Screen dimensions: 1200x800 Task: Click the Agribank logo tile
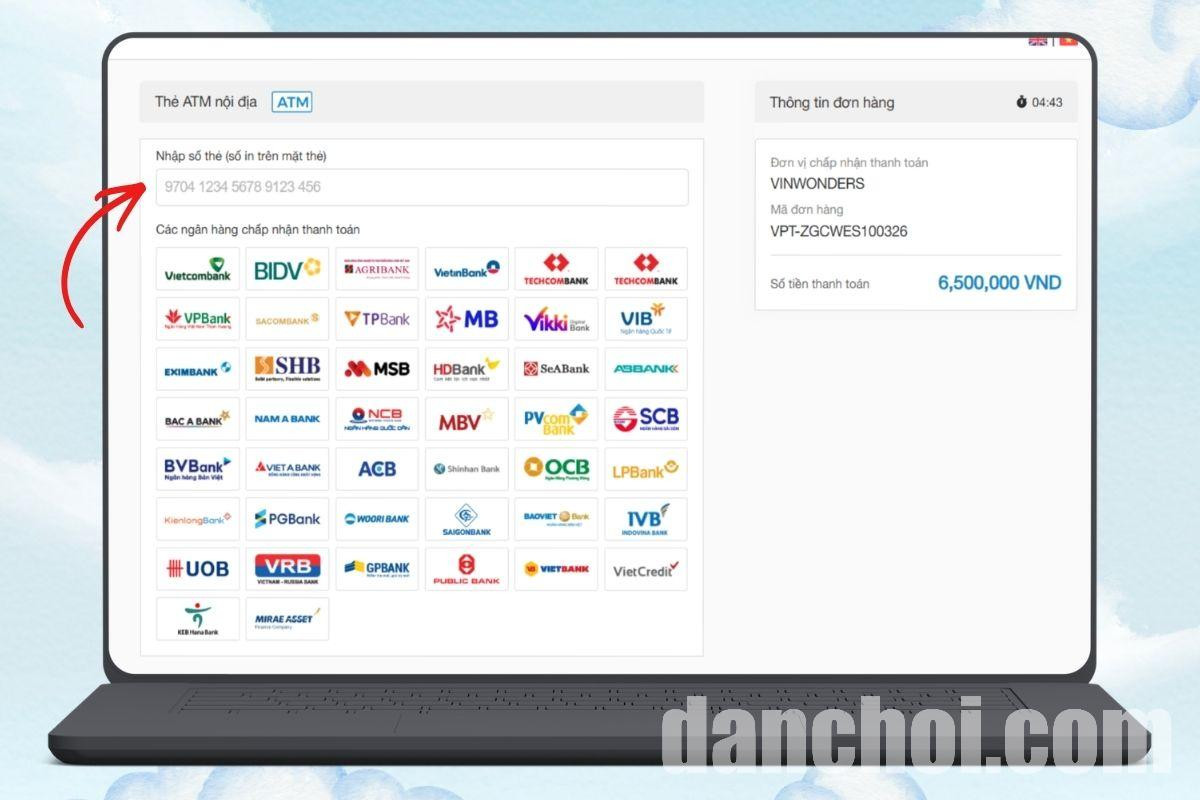(377, 269)
